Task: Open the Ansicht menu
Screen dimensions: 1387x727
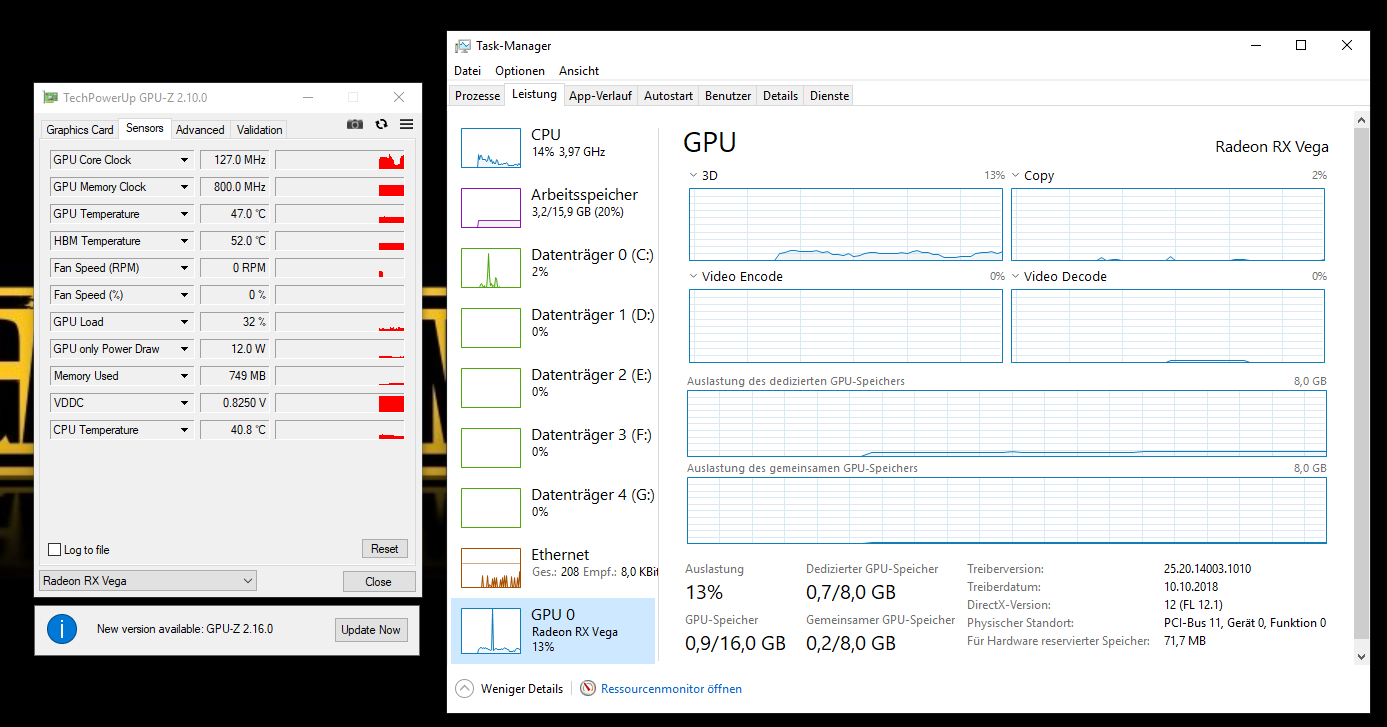Action: tap(579, 71)
